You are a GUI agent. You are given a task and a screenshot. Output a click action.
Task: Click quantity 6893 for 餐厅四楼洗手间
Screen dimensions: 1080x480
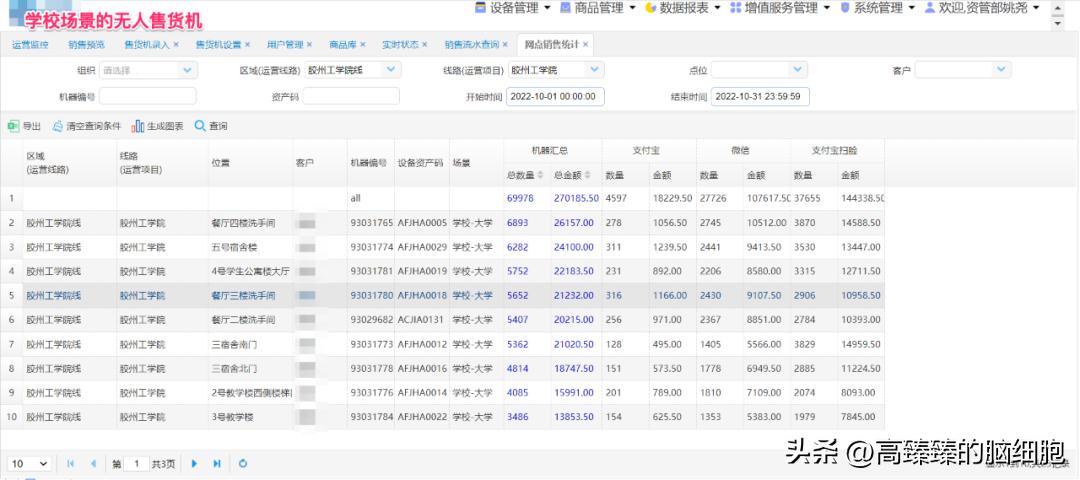[517, 223]
